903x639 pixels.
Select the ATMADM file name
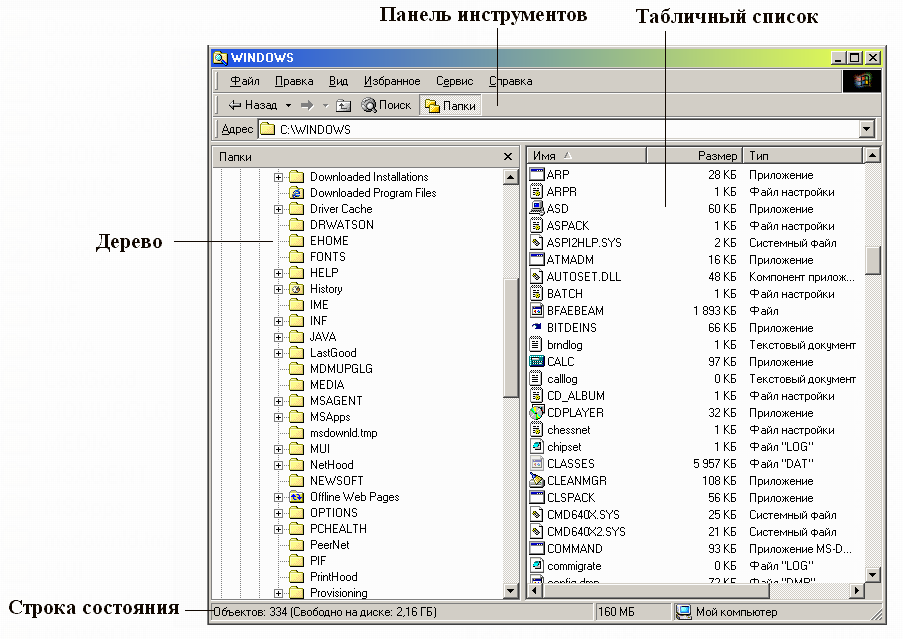point(570,260)
